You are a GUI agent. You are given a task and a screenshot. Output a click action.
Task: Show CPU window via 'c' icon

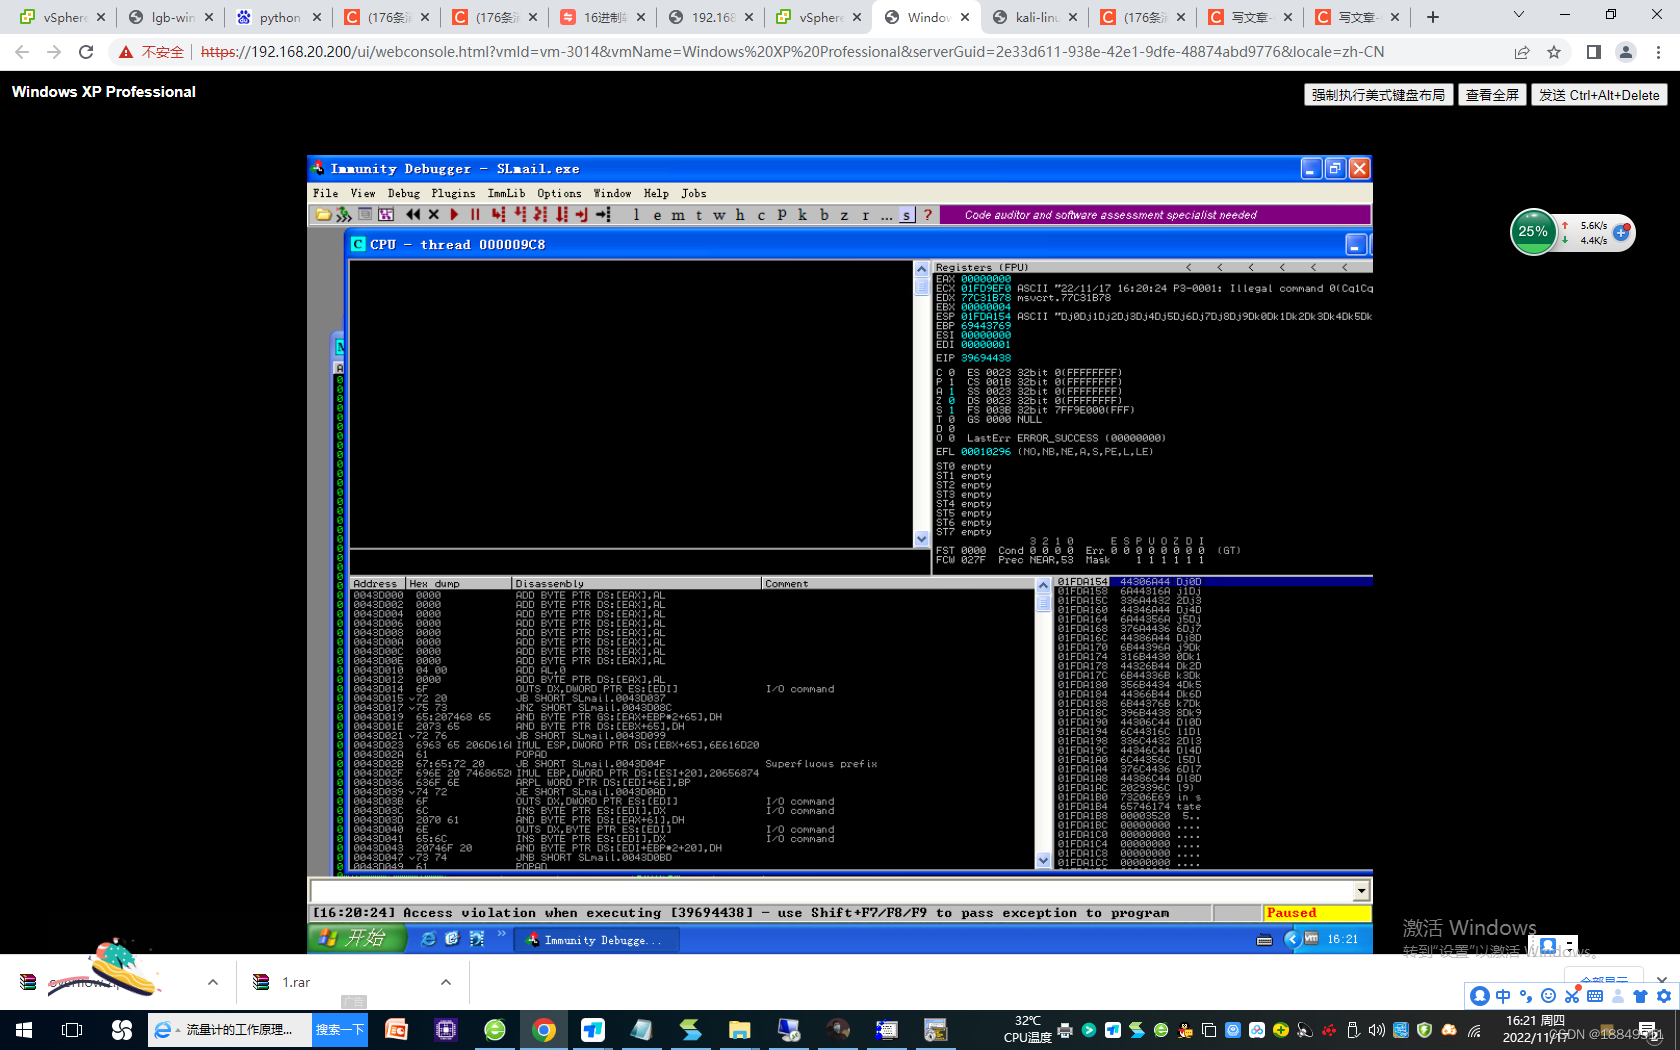click(x=761, y=215)
